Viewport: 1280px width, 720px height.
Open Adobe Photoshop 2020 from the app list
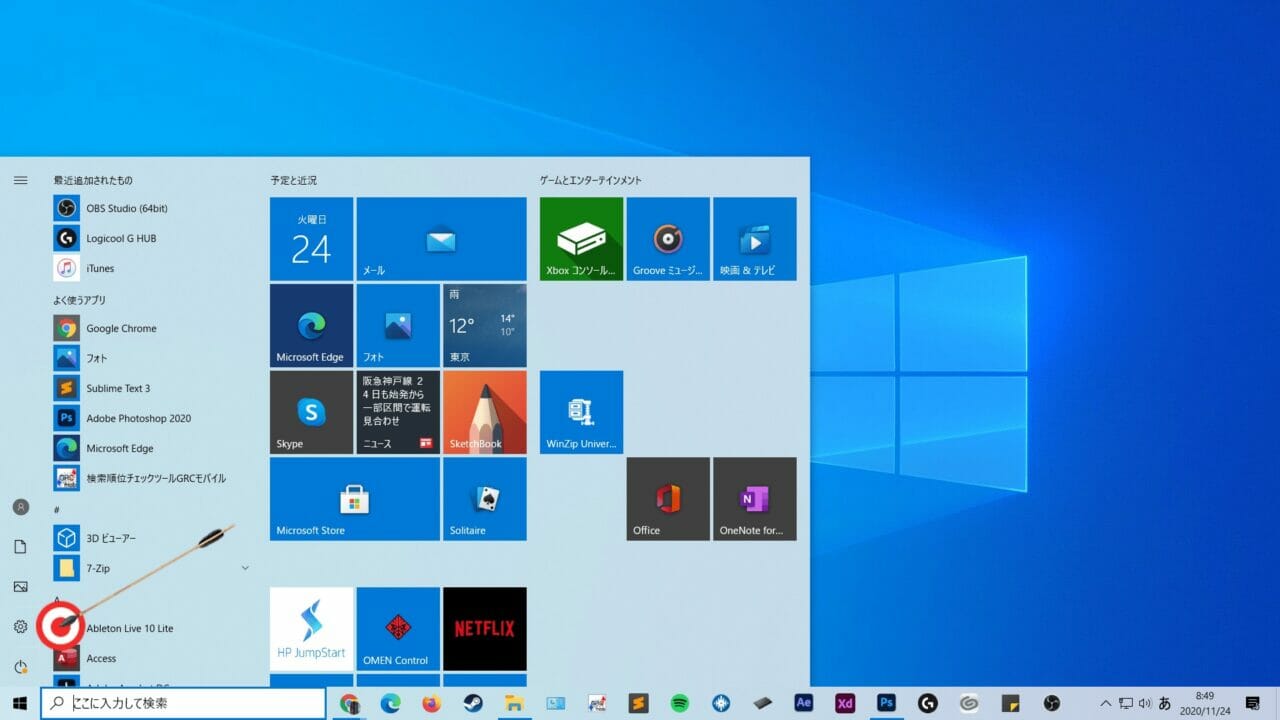click(x=150, y=418)
